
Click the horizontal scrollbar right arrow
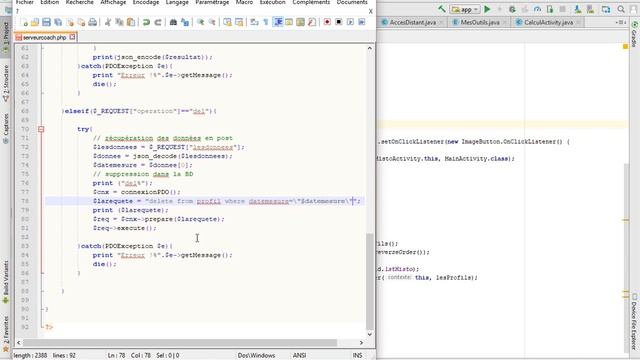(x=361, y=343)
